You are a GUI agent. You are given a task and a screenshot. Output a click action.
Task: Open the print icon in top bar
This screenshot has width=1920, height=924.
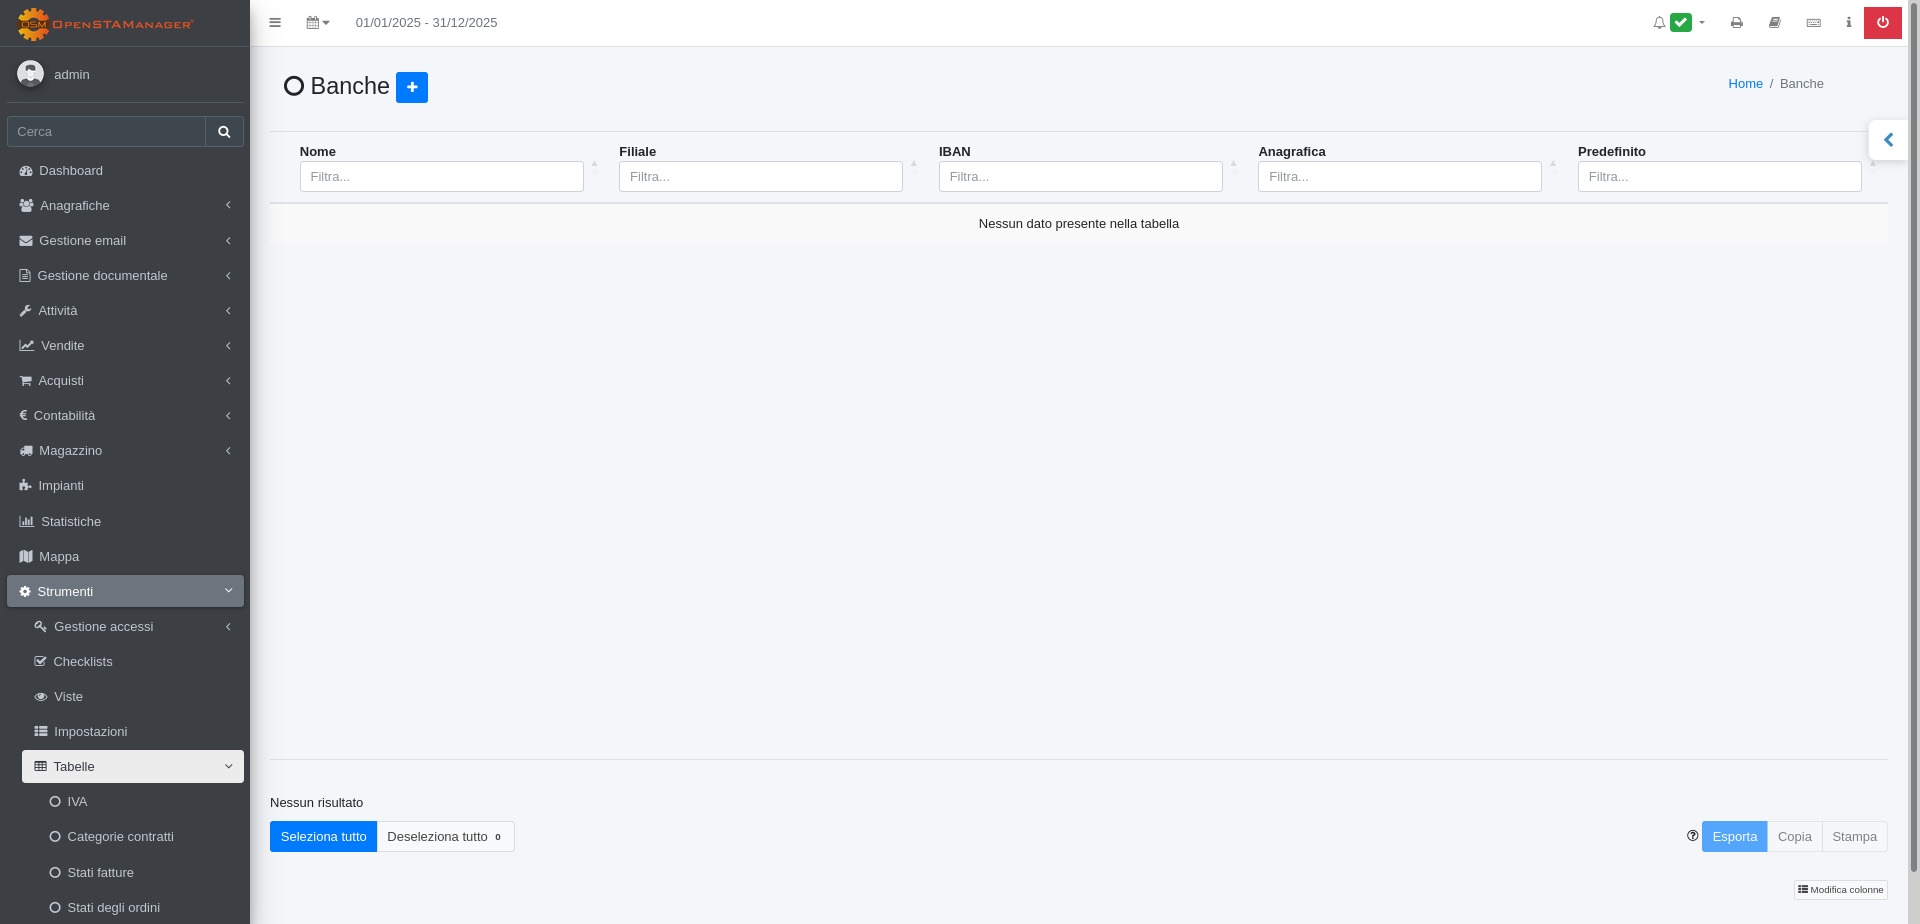[x=1736, y=23]
